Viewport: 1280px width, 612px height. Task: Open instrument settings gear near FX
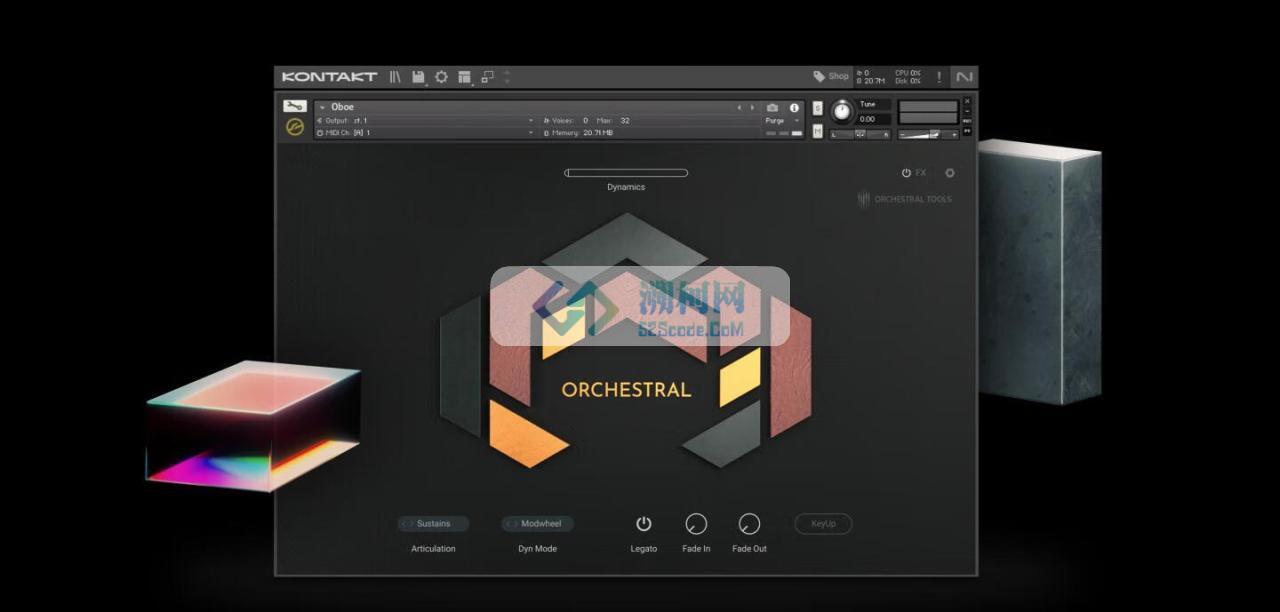[x=950, y=173]
